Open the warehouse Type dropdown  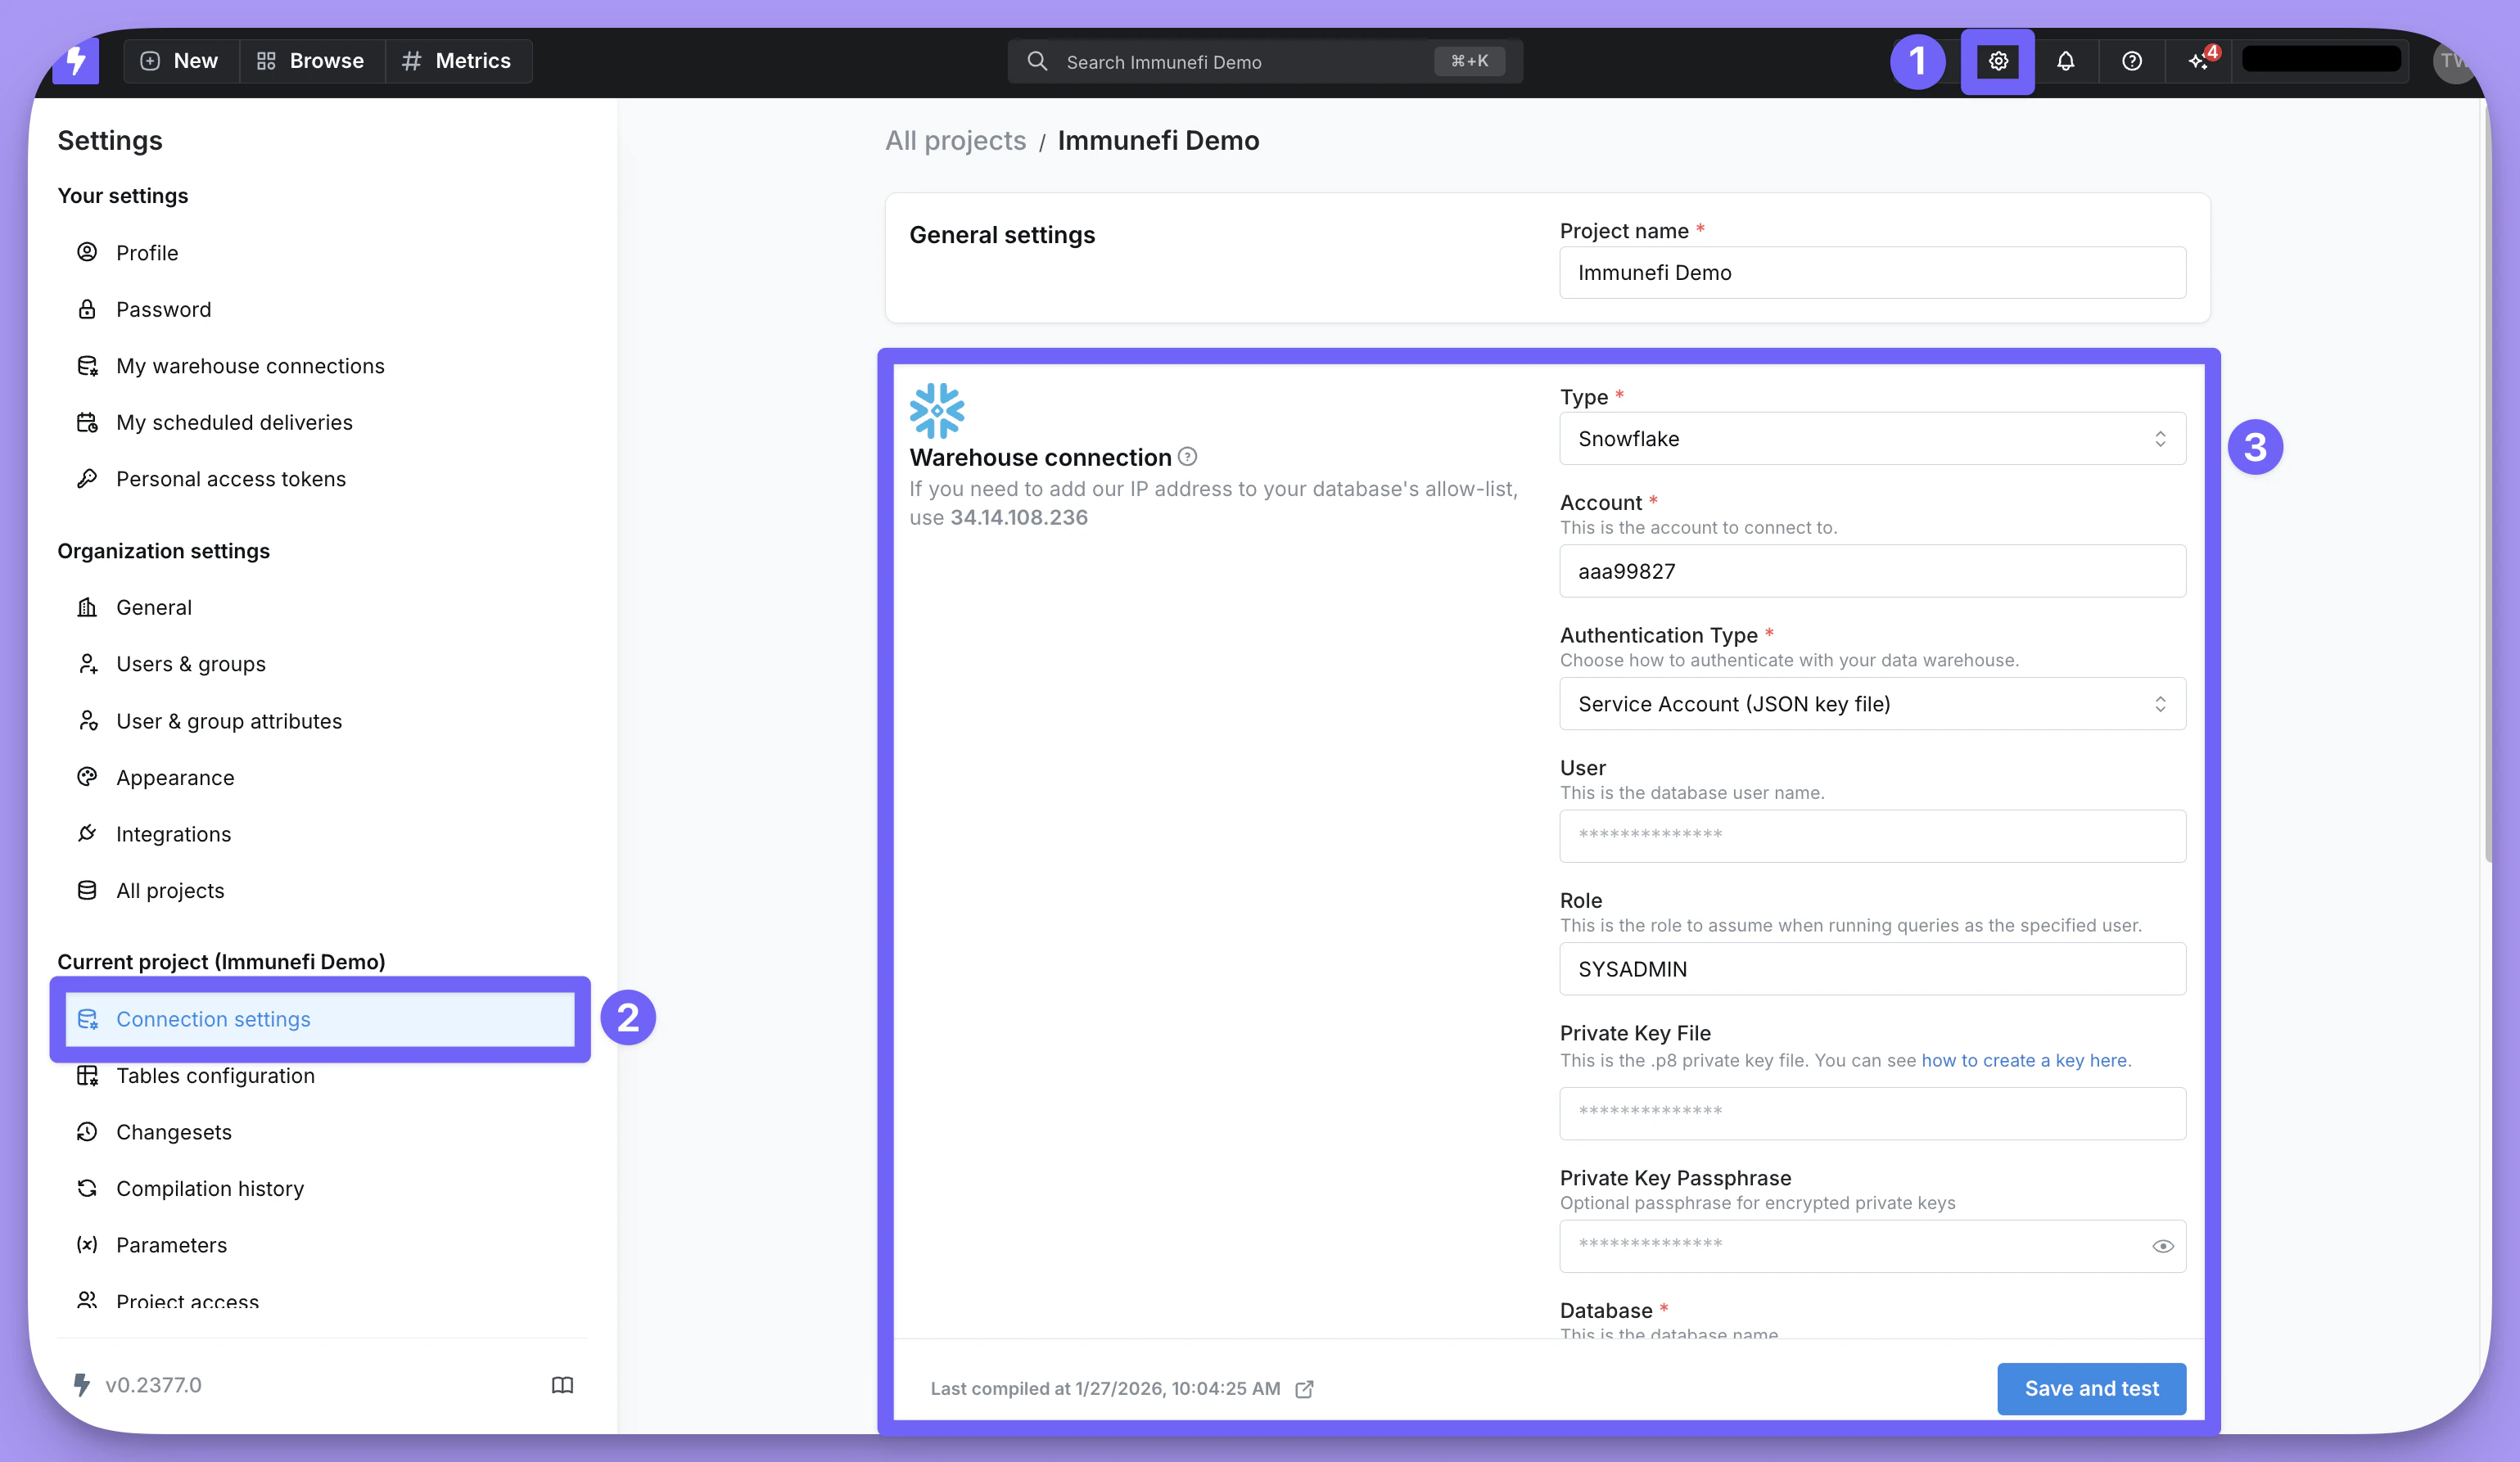pos(1872,439)
